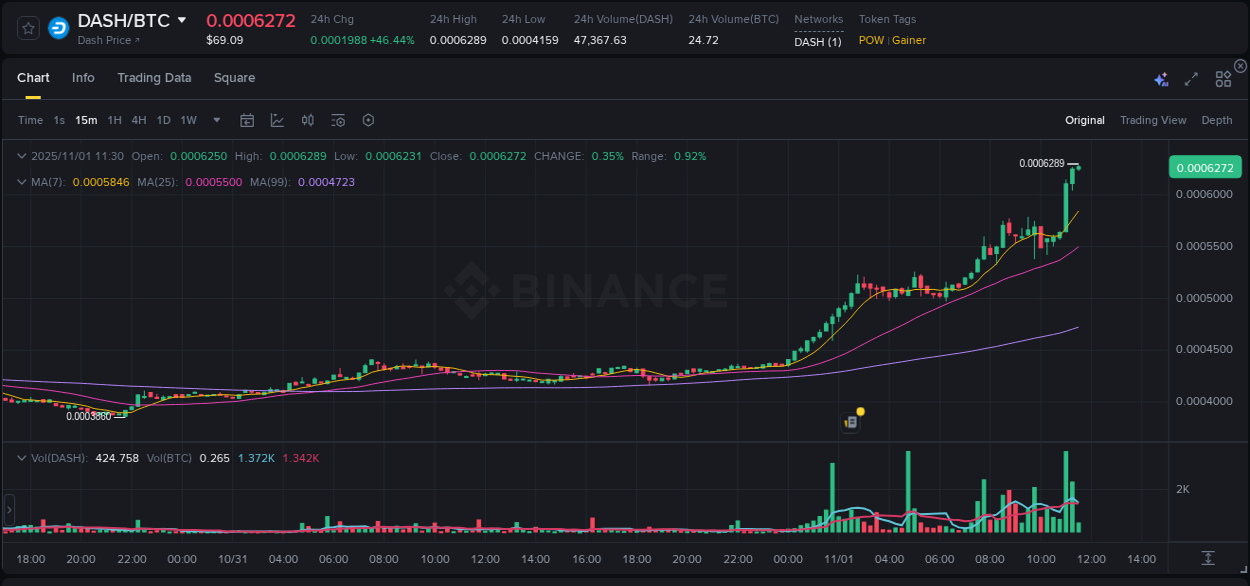Select the 4H timeframe
1250x586 pixels.
139,120
